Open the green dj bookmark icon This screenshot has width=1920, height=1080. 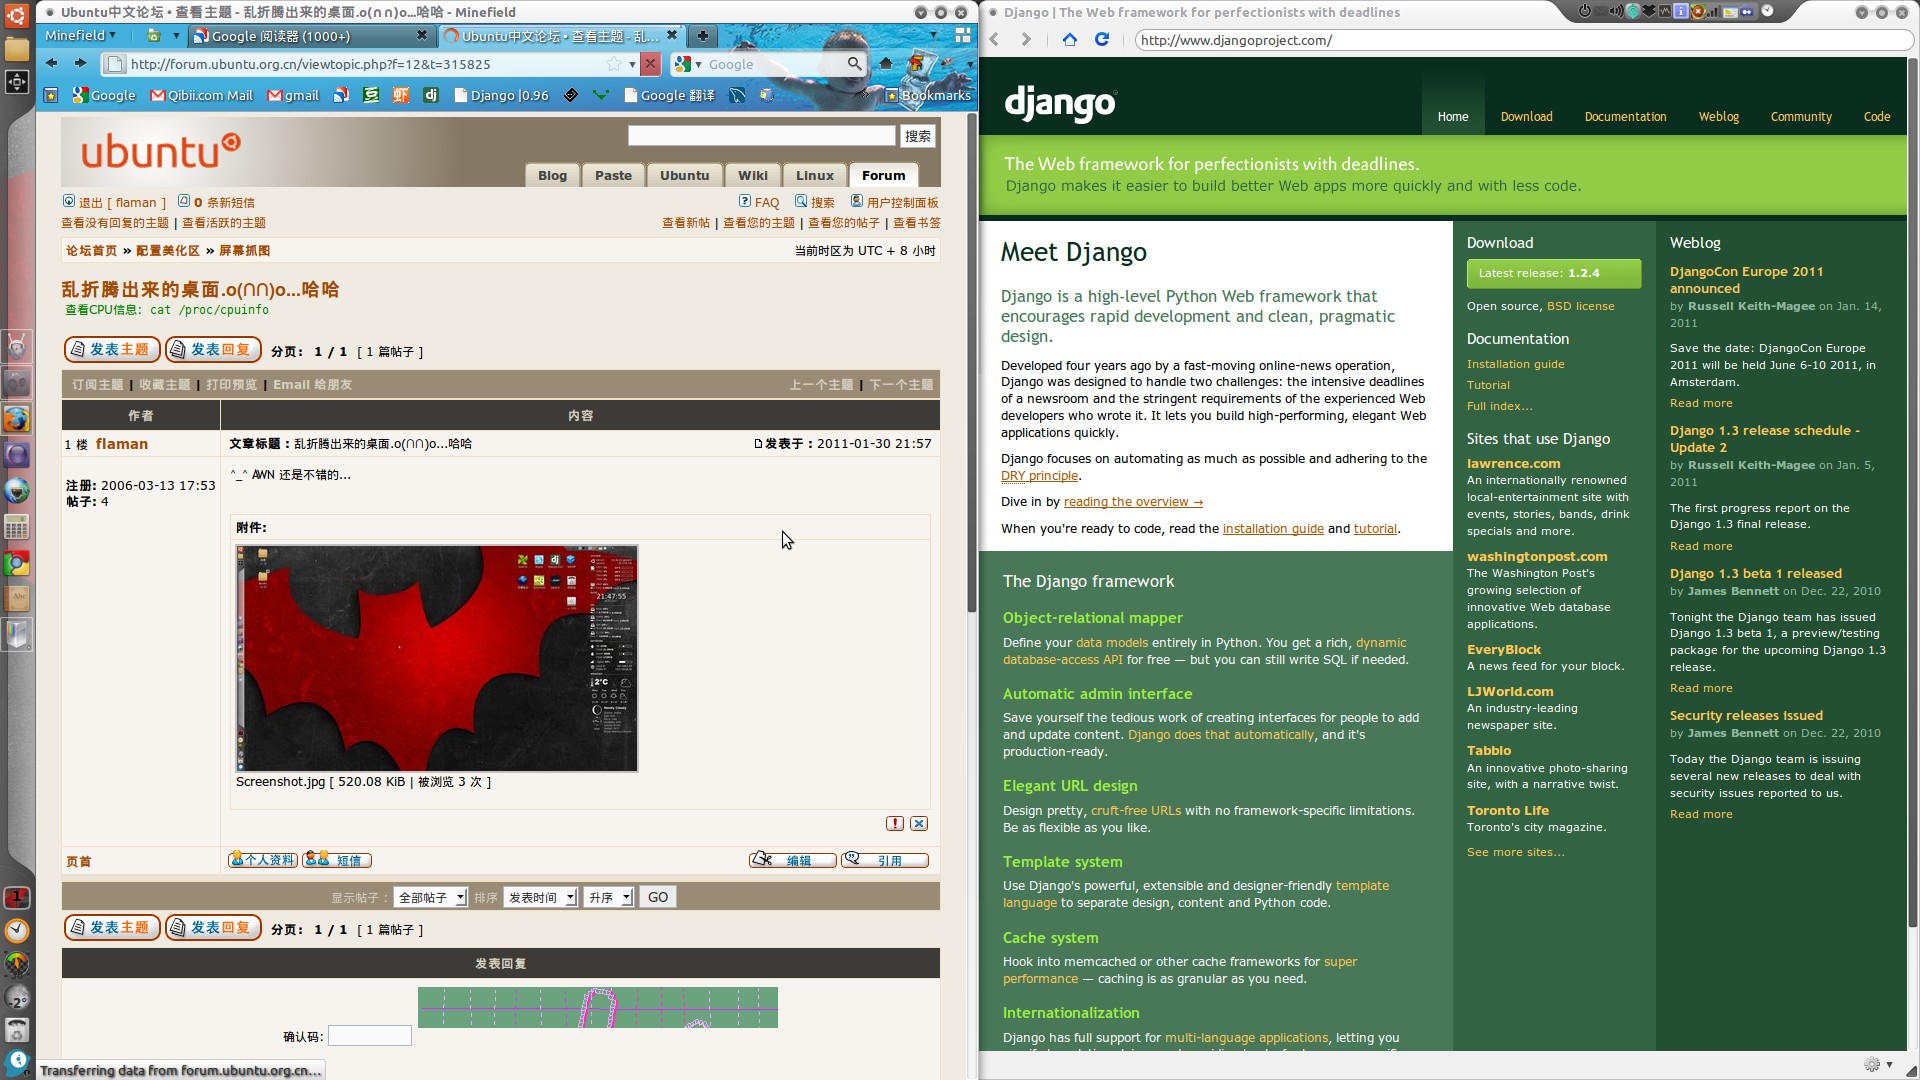431,95
